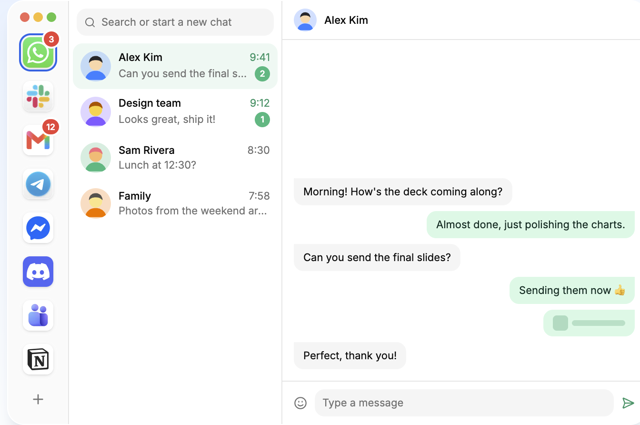Click message "Almost done, just polishing the charts."
Image resolution: width=640 pixels, height=425 pixels.
coord(531,224)
